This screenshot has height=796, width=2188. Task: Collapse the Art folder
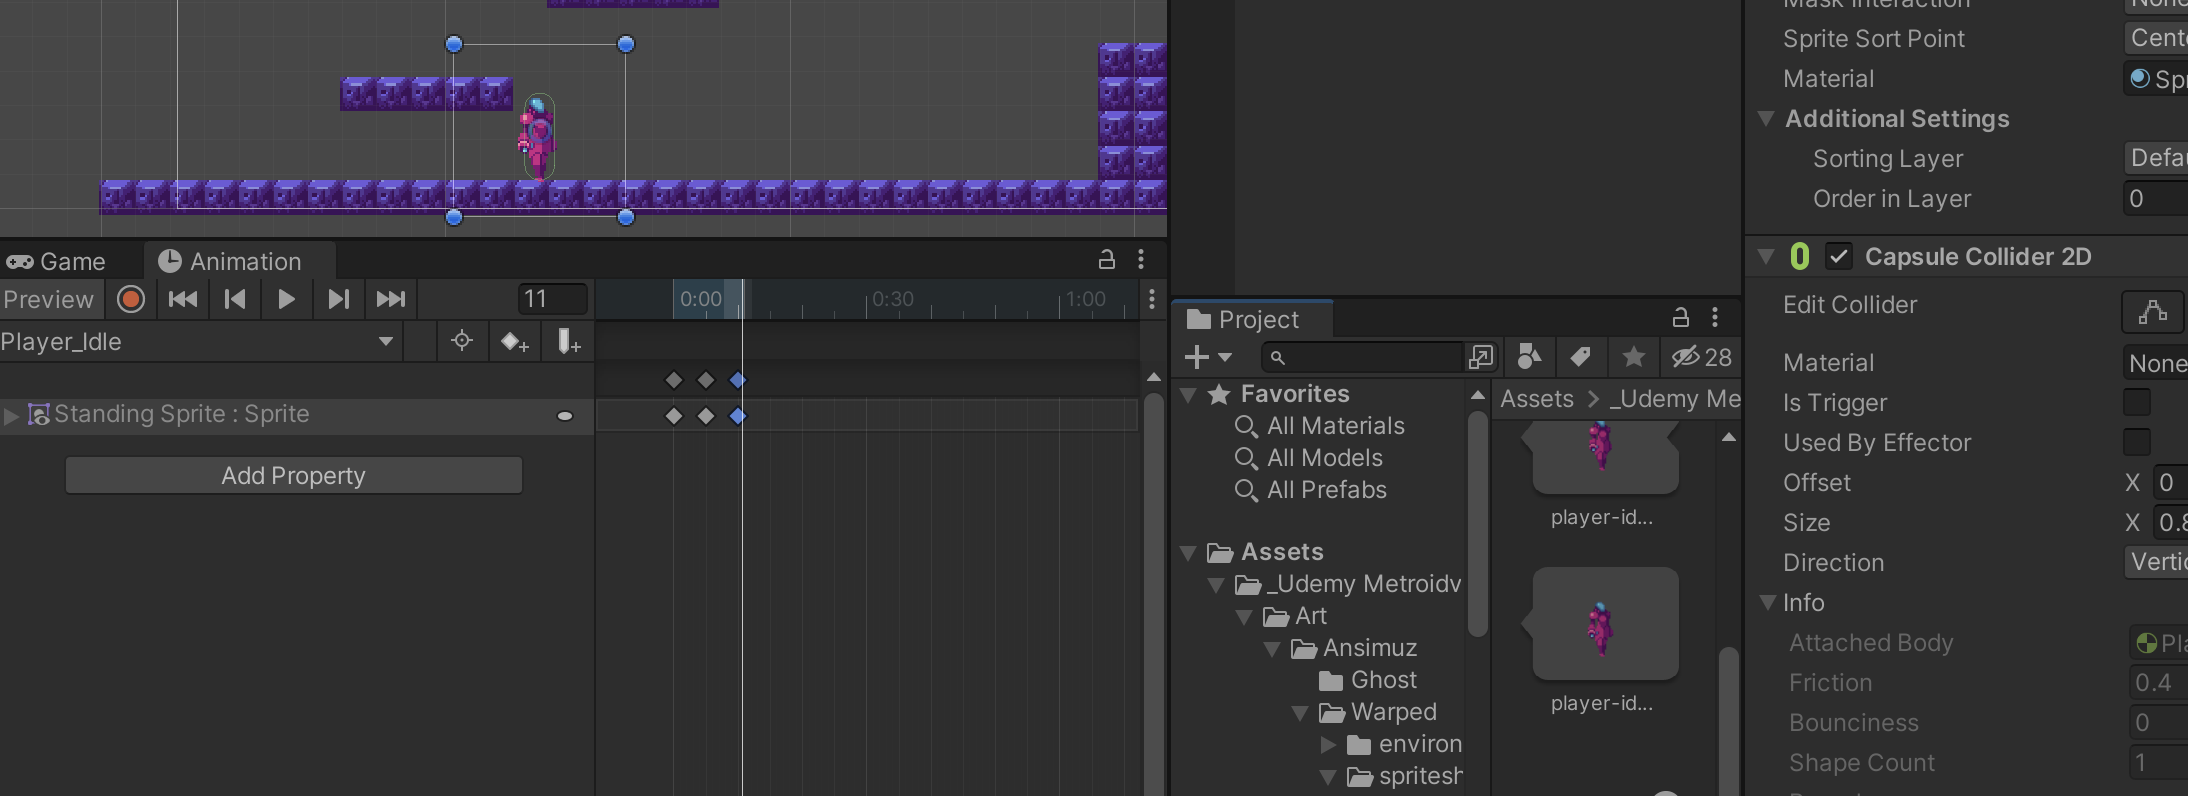pyautogui.click(x=1245, y=617)
